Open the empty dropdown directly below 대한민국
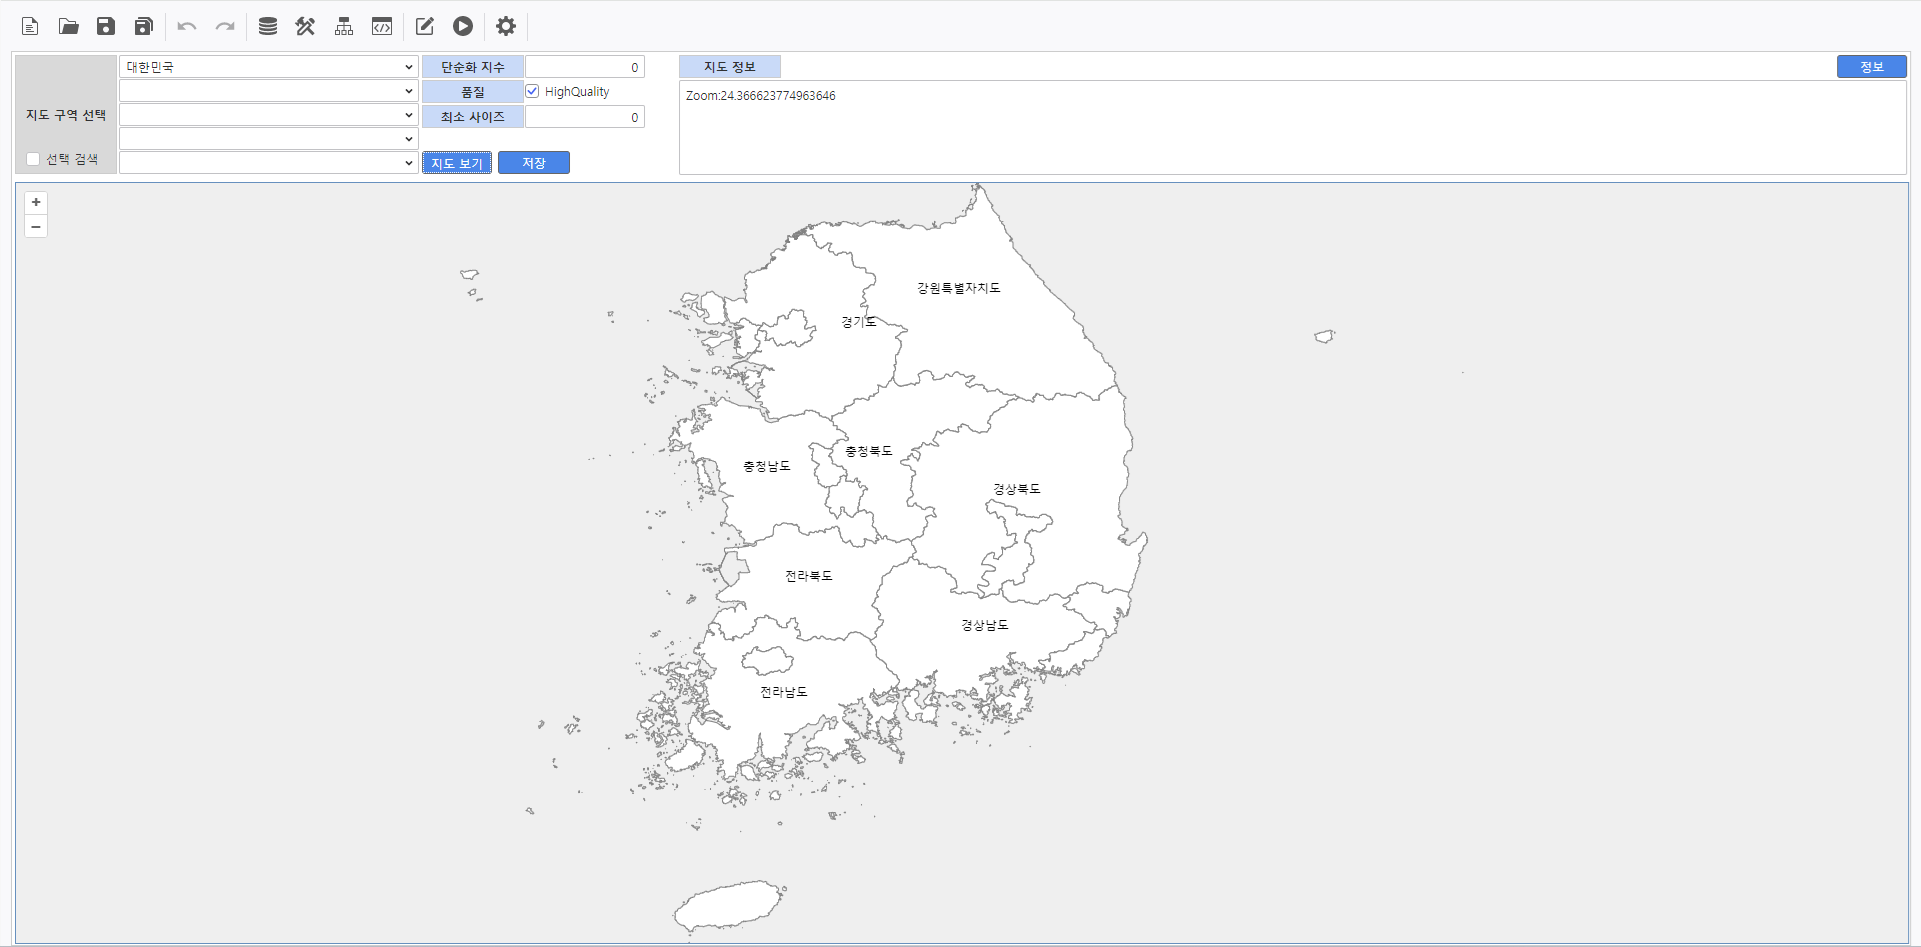The image size is (1921, 947). pyautogui.click(x=268, y=91)
